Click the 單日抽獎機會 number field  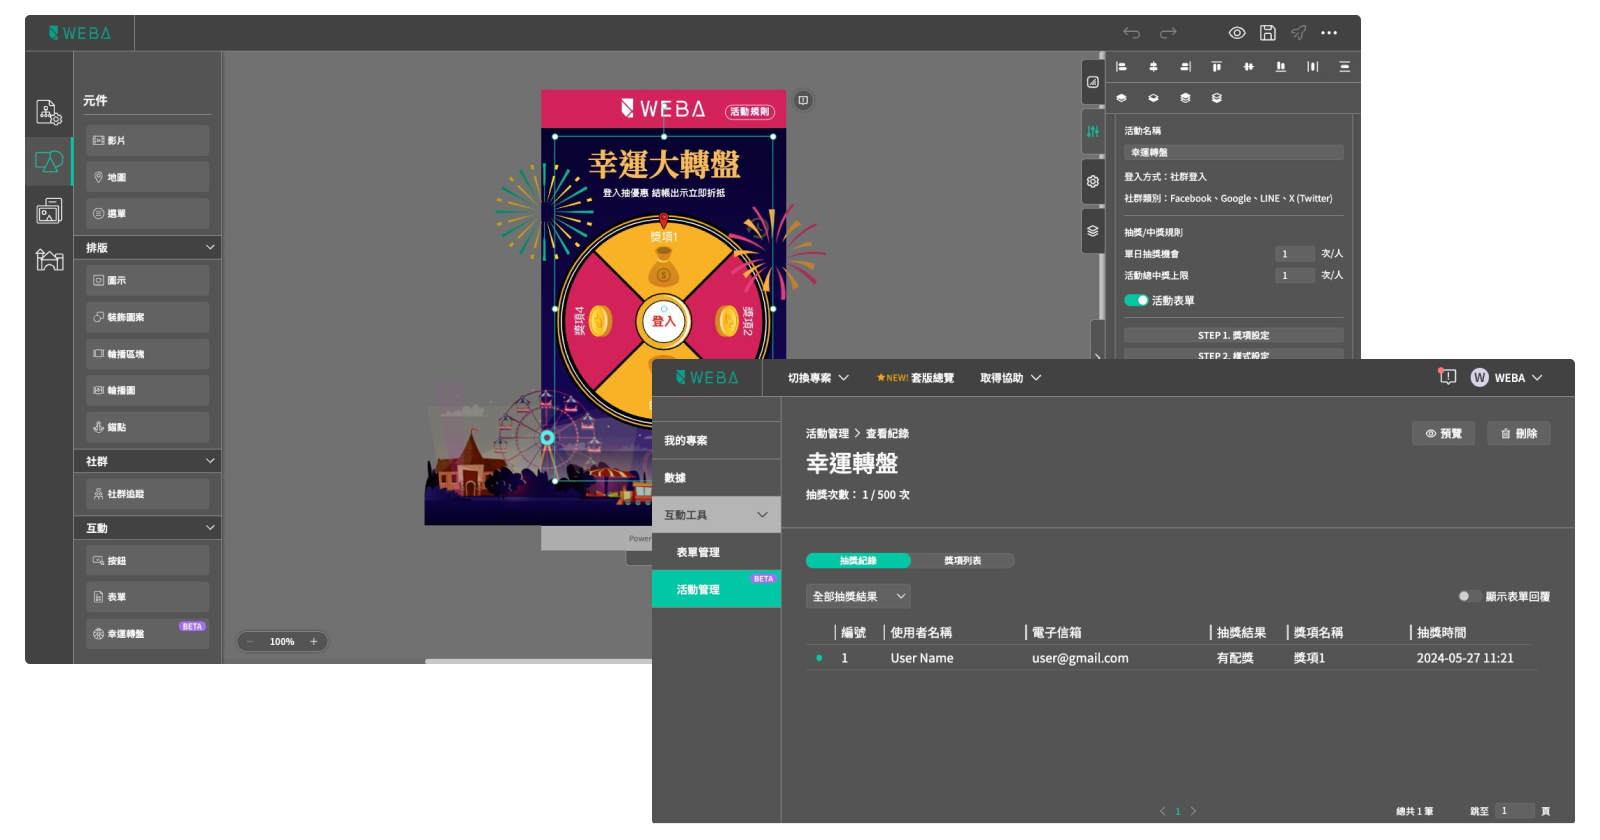click(x=1294, y=254)
